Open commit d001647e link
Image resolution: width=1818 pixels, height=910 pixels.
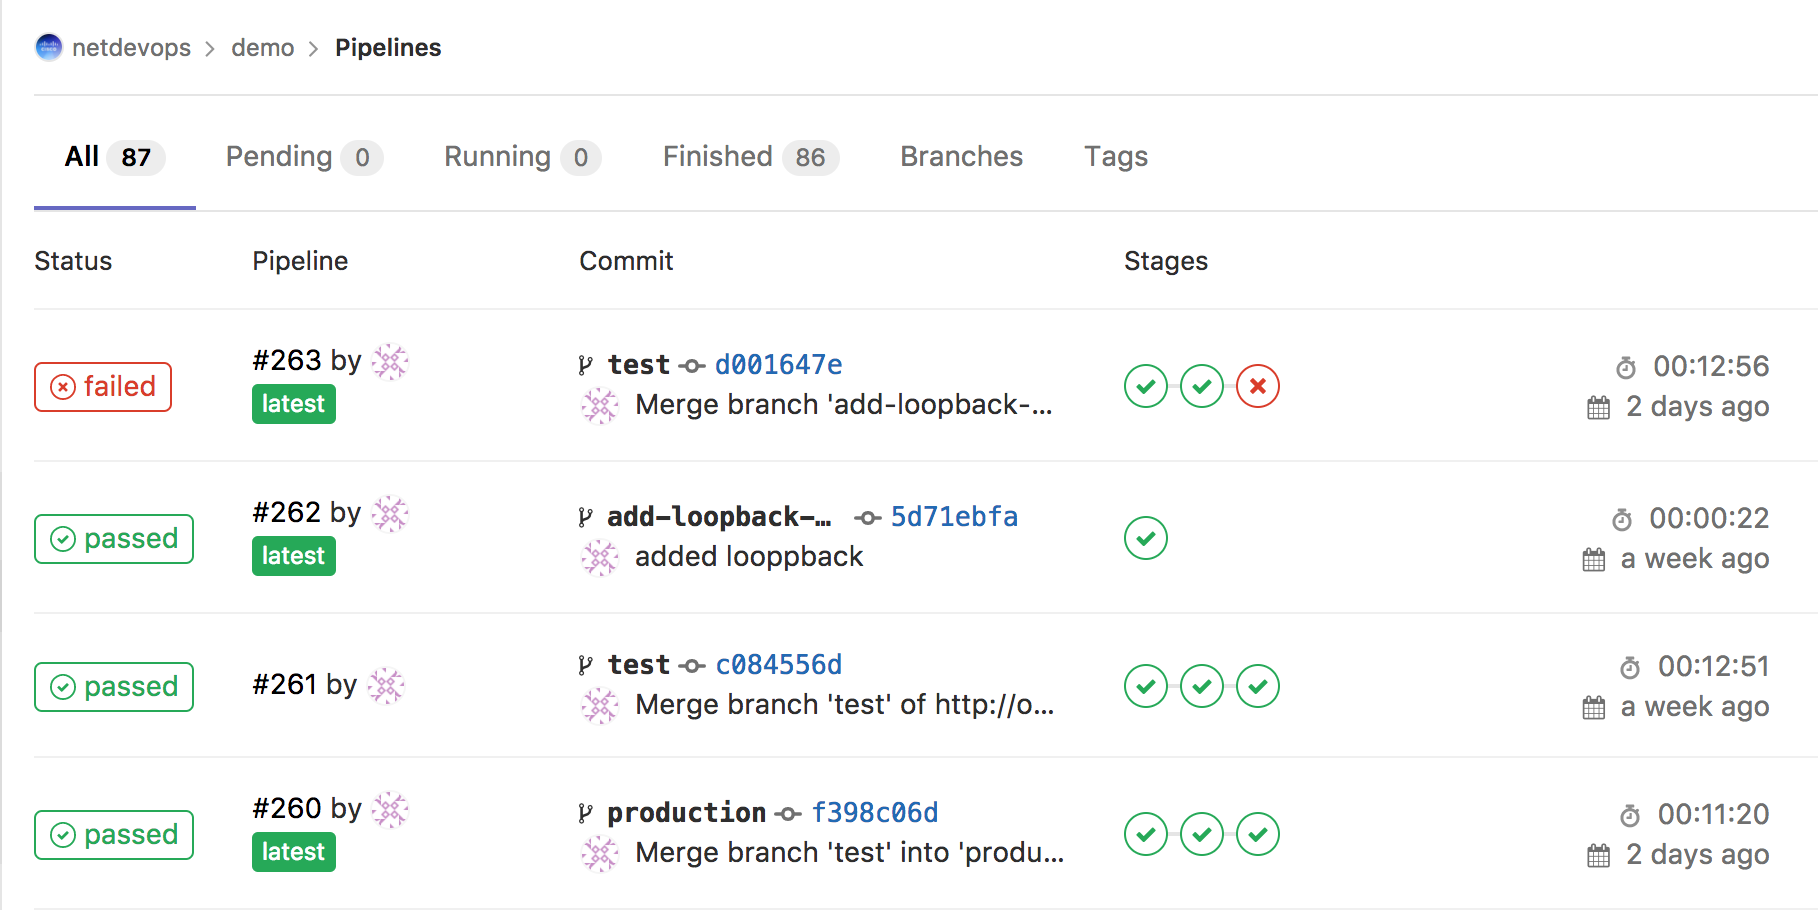[778, 365]
